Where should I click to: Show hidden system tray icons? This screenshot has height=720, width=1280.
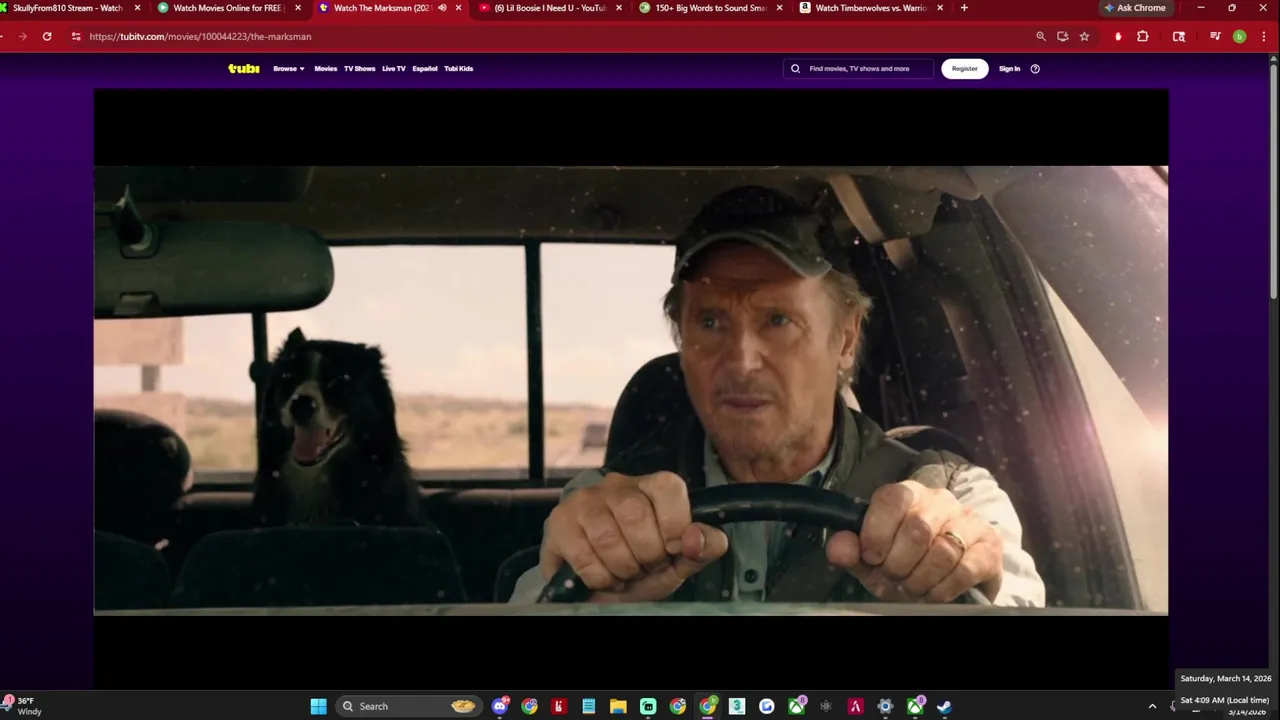tap(1152, 707)
